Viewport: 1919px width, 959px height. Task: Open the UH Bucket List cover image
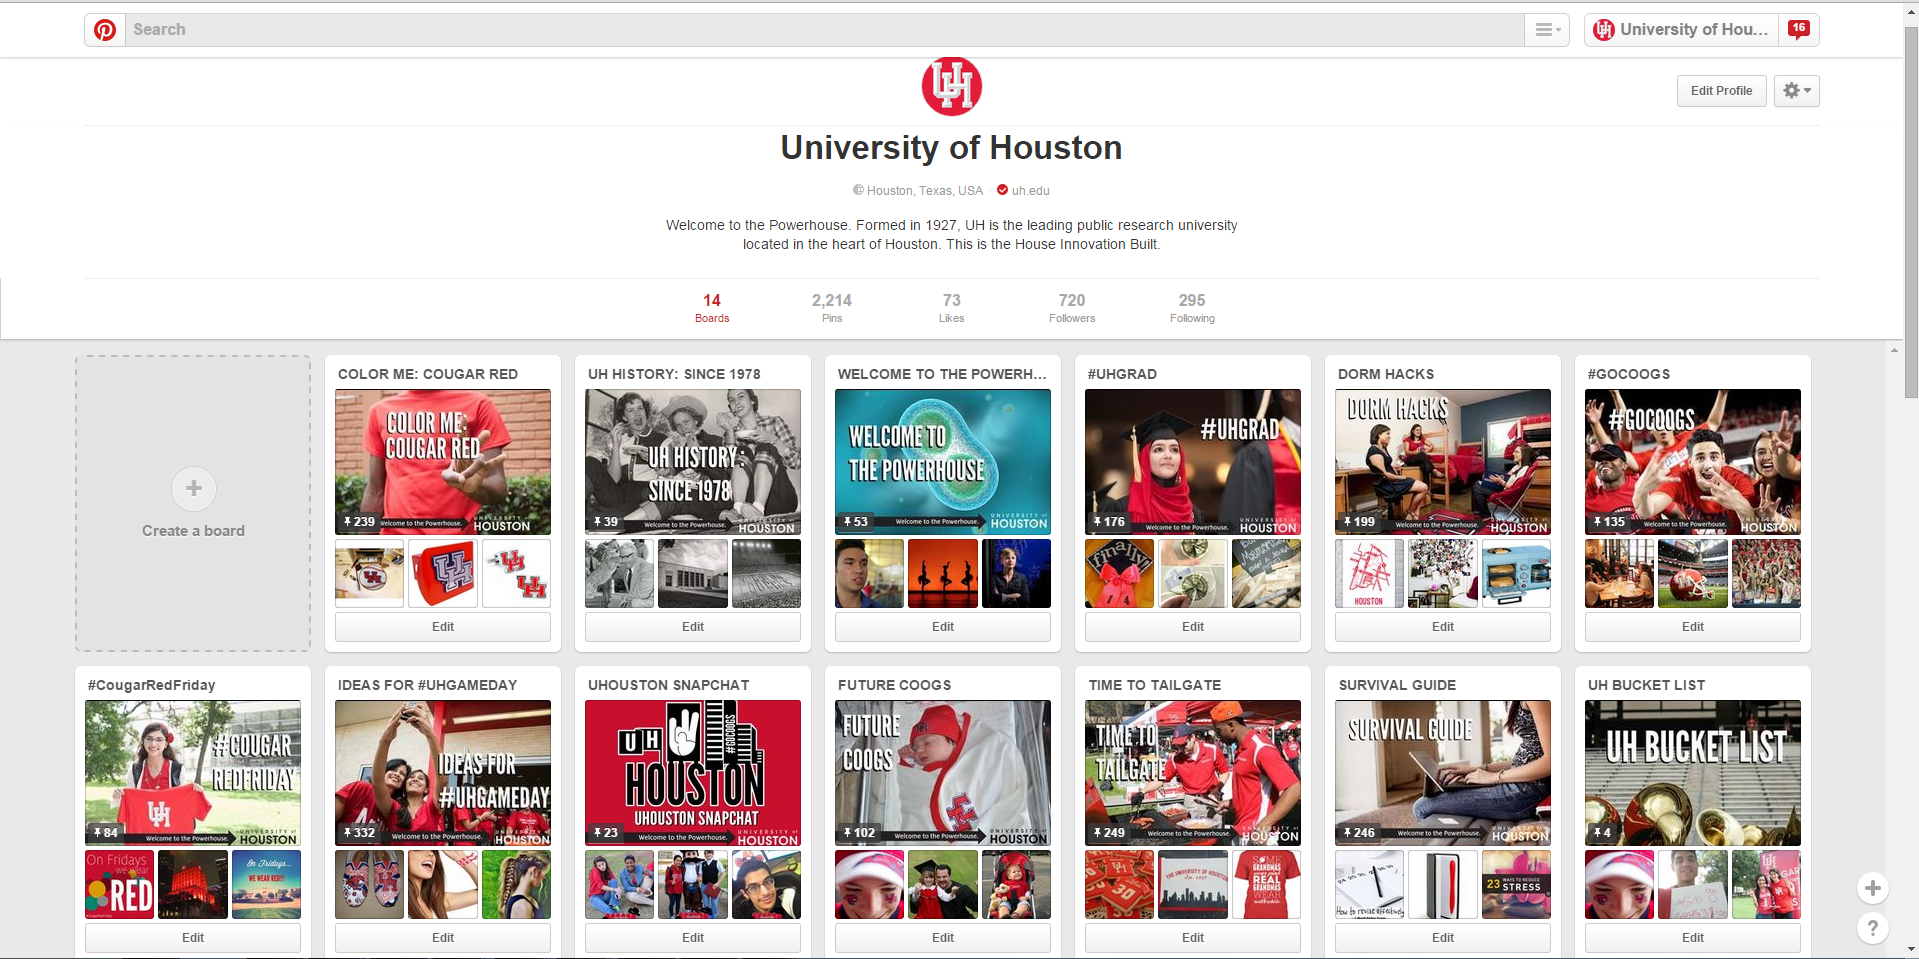(x=1693, y=773)
